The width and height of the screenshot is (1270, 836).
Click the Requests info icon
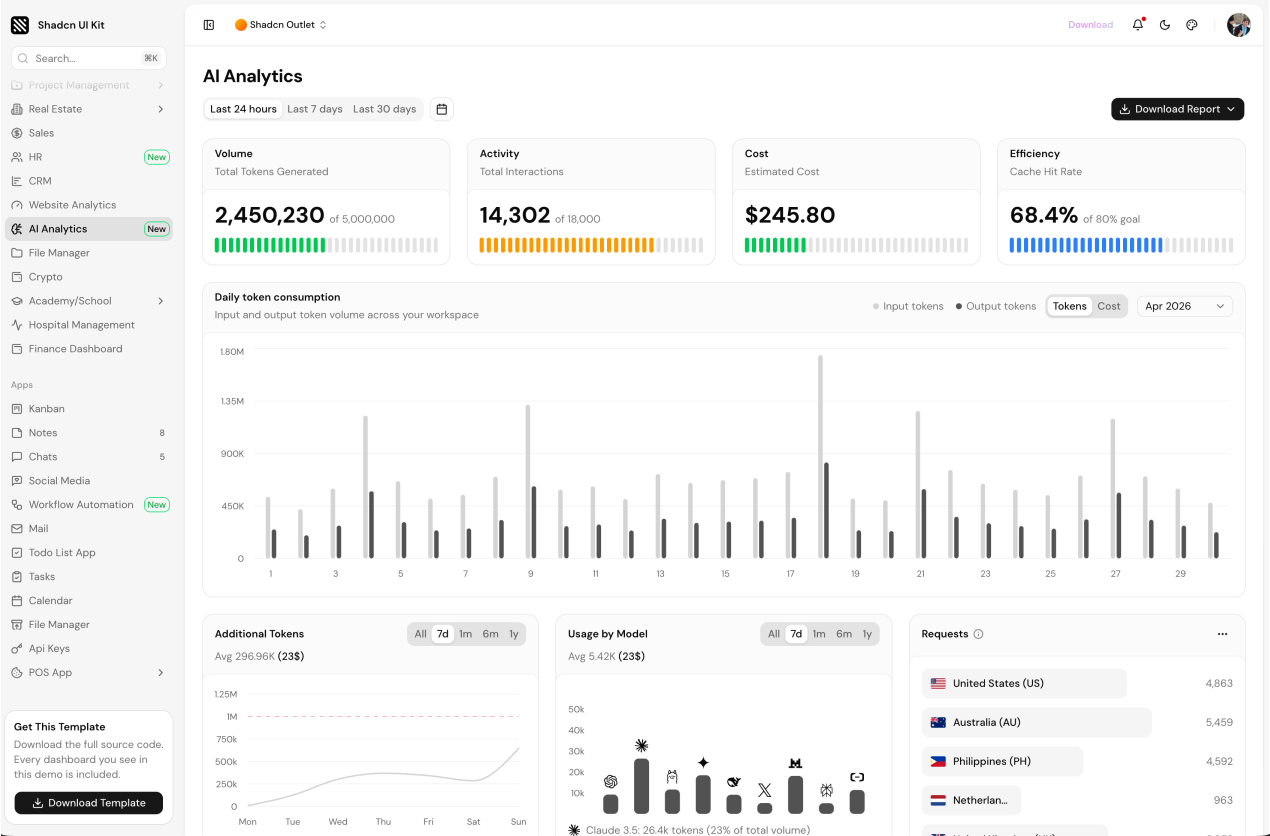click(978, 634)
